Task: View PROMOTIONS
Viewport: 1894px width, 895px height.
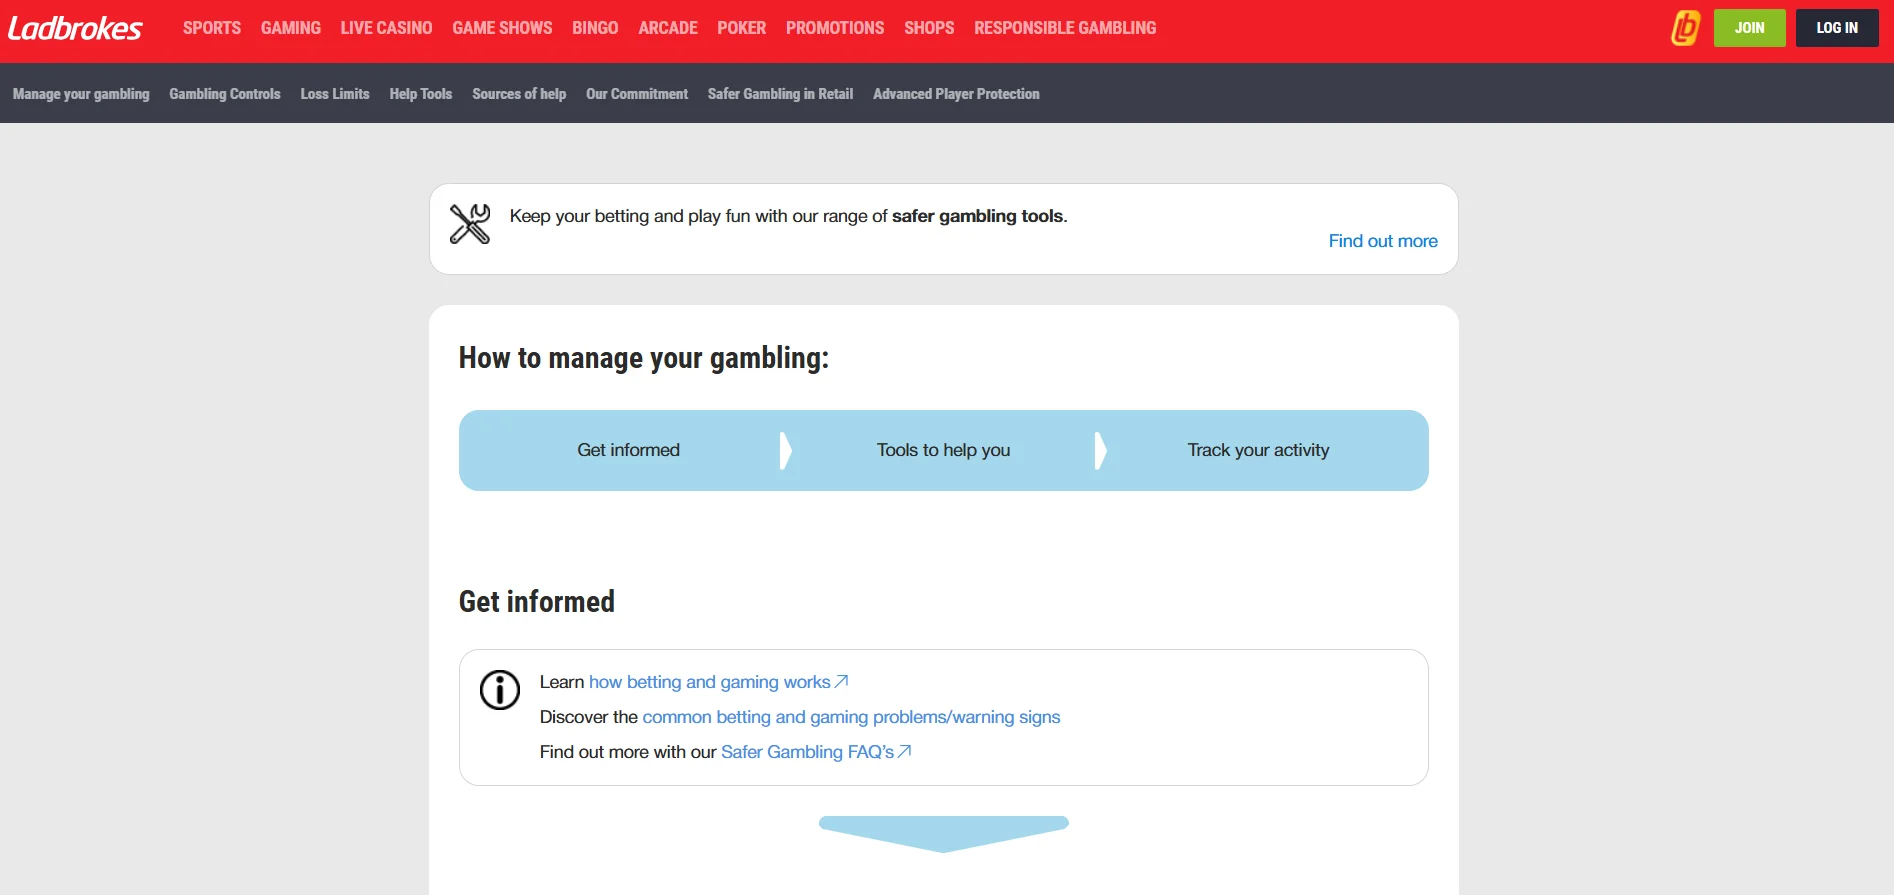Action: coord(835,28)
